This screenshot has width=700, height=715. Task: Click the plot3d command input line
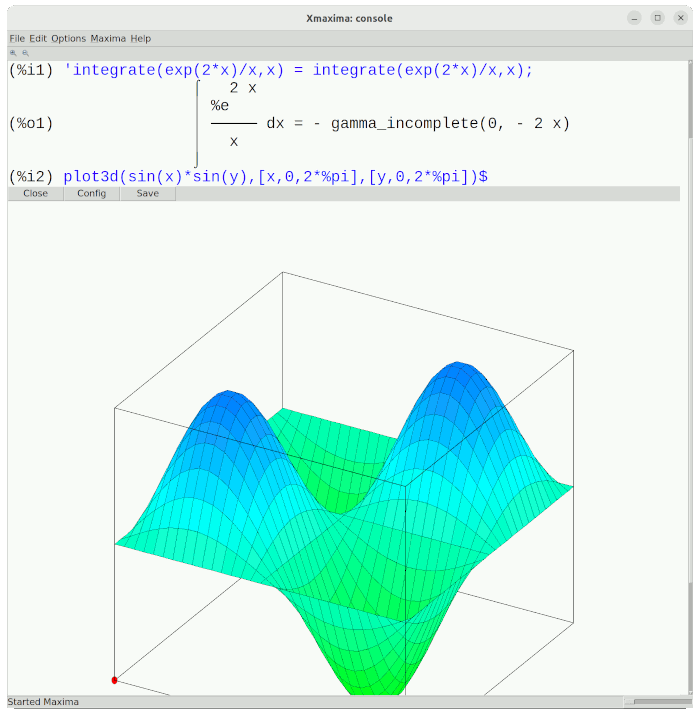tap(275, 176)
